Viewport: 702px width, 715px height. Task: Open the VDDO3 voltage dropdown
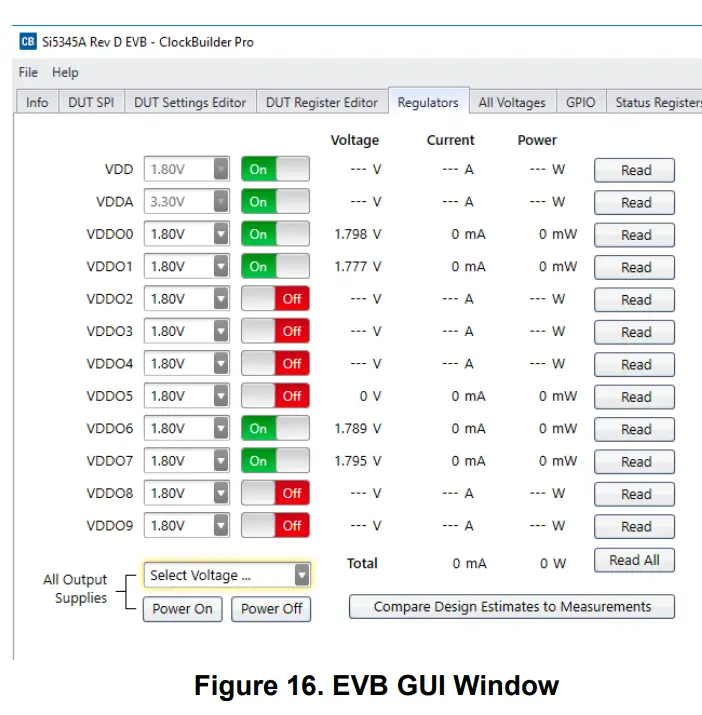pyautogui.click(x=187, y=331)
